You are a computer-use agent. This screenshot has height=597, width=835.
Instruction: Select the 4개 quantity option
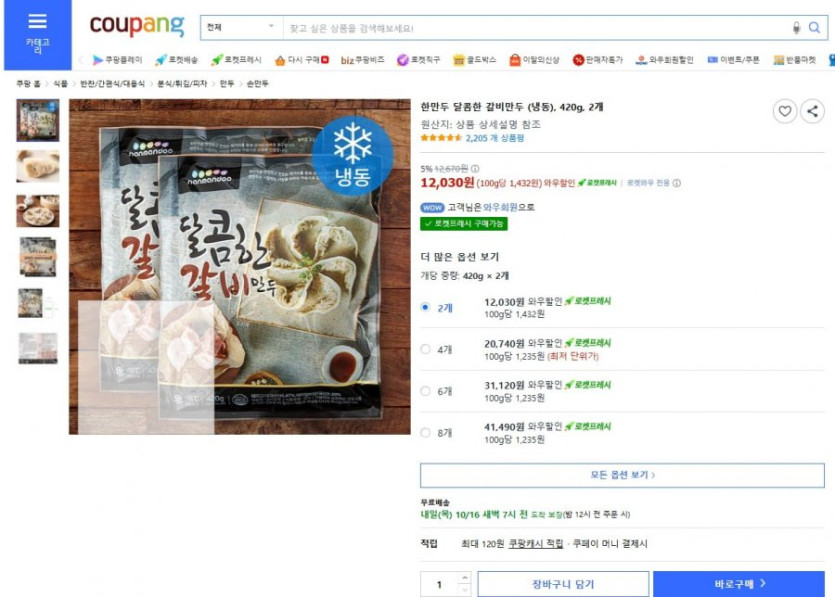coord(425,349)
